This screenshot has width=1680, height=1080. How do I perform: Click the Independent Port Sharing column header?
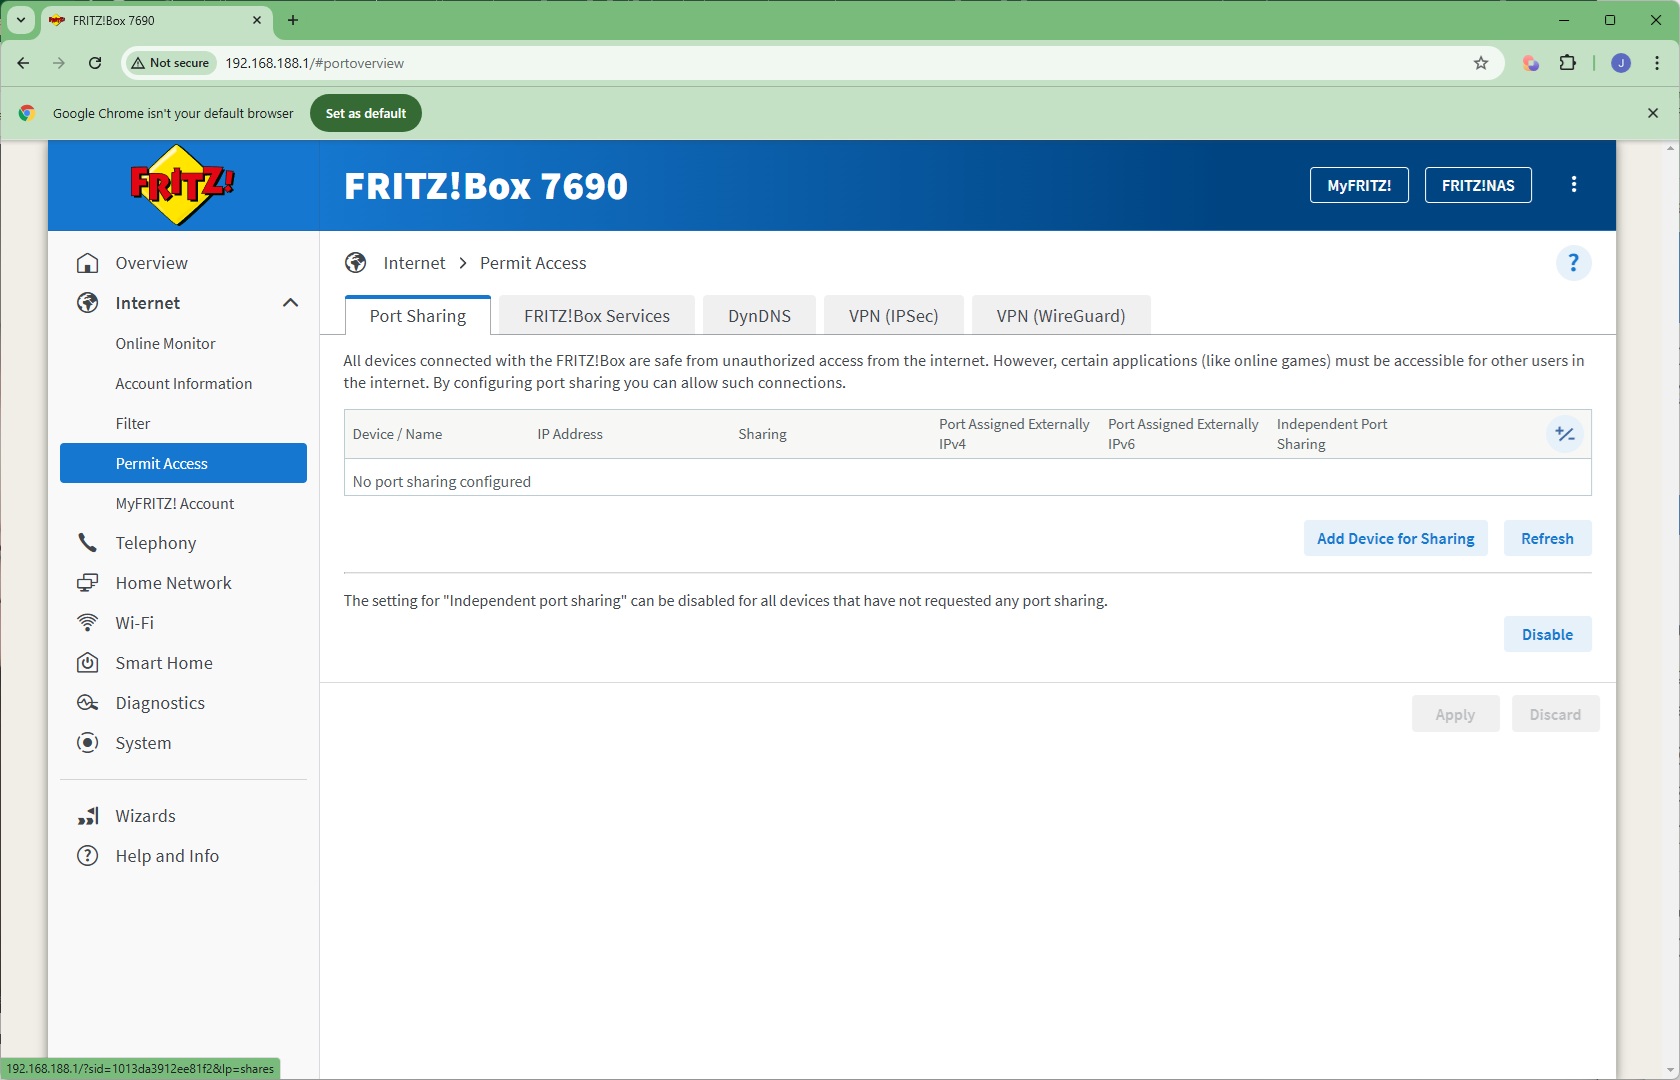(1332, 434)
